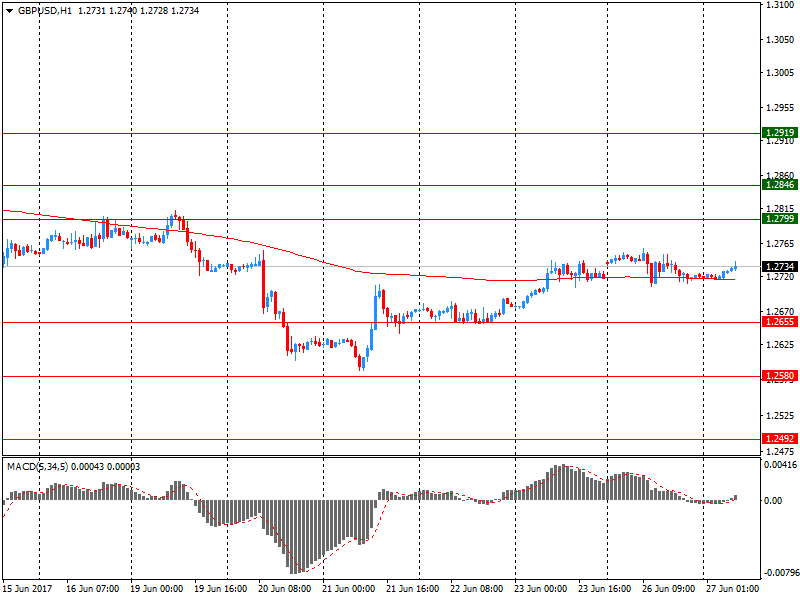Click the 23 Jun 00:00 time axis label
Viewport: 800px width, 600px height.
(540, 589)
